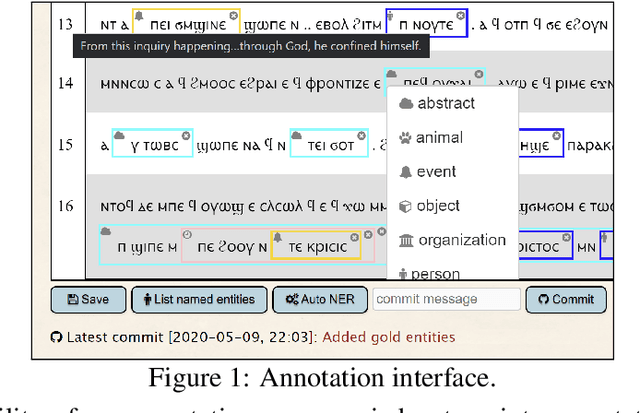Viewport: 640px width, 413px height.
Task: Select line number 14
Action: click(65, 84)
